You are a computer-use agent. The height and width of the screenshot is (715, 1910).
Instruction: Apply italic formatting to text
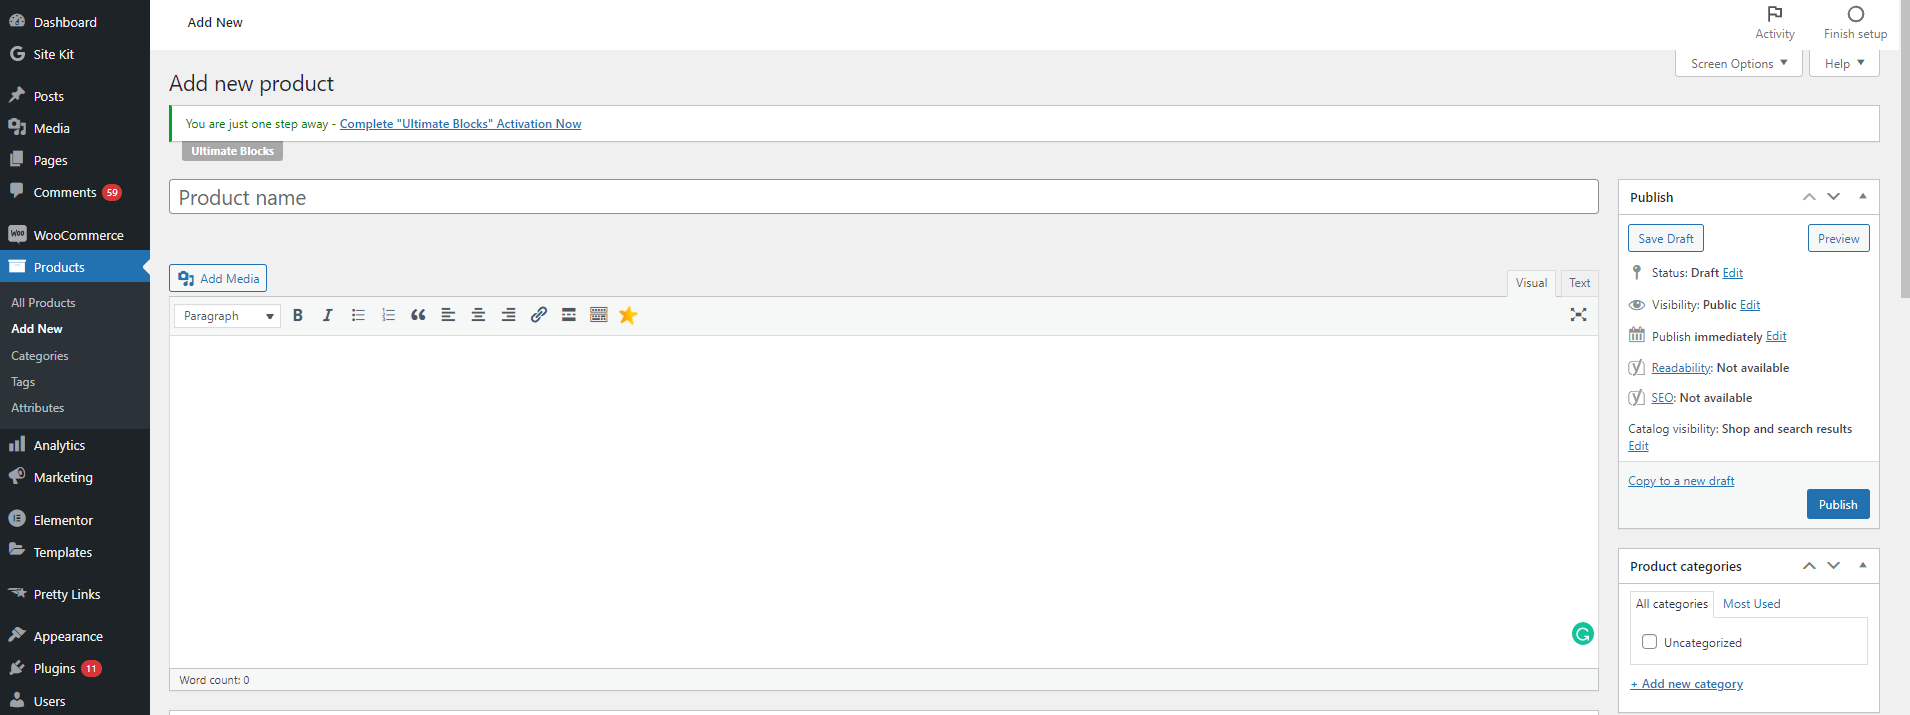click(x=327, y=315)
